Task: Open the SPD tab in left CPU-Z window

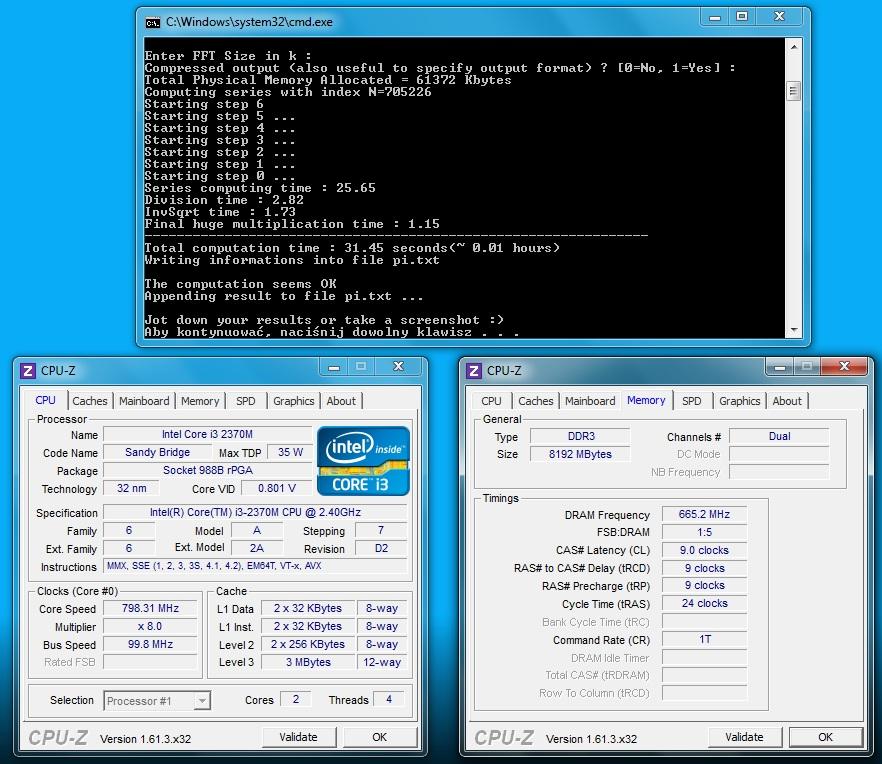Action: 246,401
